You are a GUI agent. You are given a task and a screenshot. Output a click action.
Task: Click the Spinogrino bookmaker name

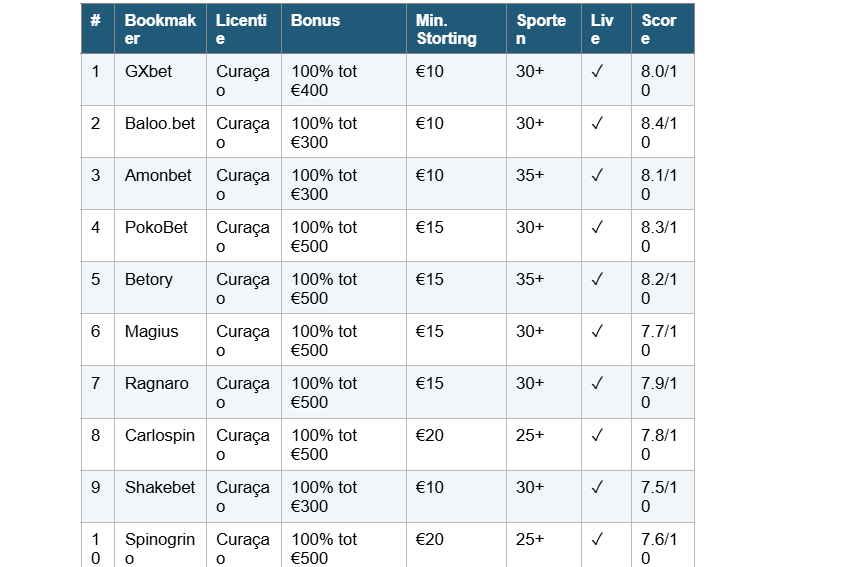tap(159, 548)
